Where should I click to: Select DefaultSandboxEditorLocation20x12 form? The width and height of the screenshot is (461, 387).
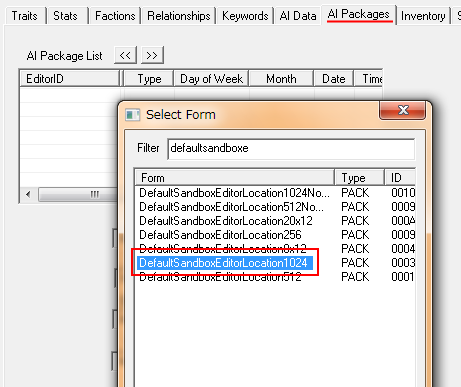coord(226,221)
